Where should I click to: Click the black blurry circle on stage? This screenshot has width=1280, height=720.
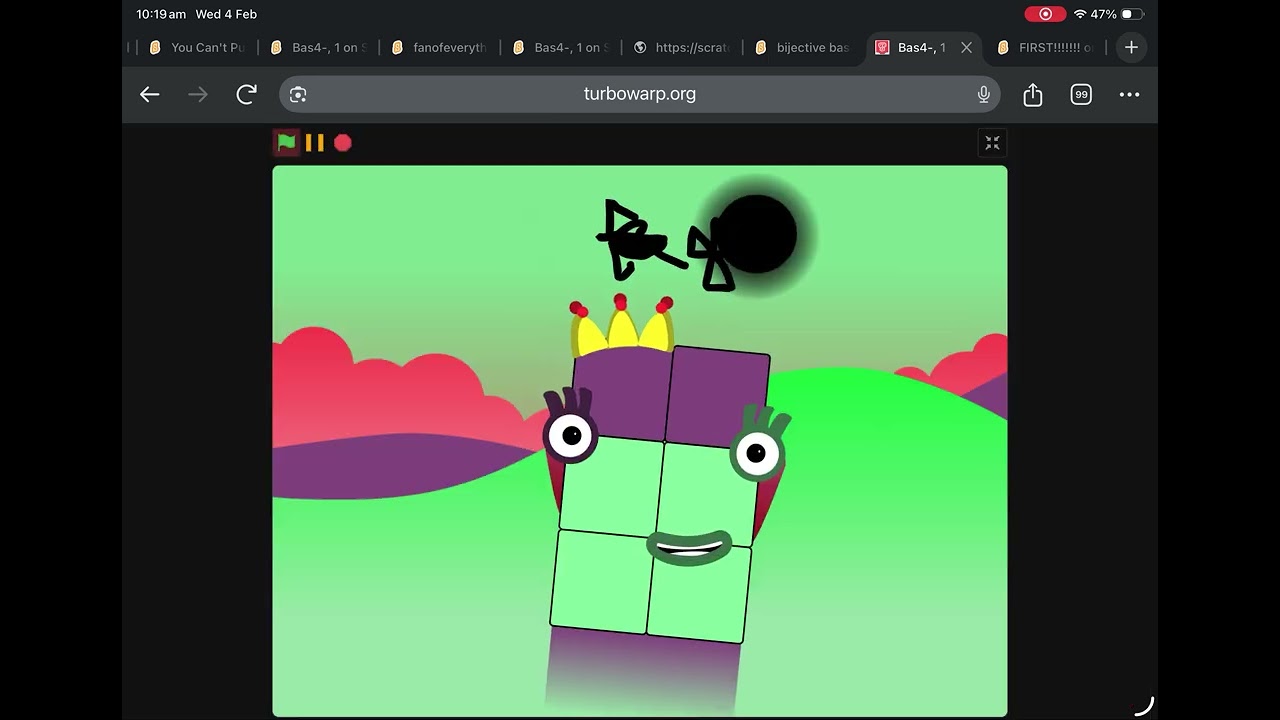(x=756, y=234)
